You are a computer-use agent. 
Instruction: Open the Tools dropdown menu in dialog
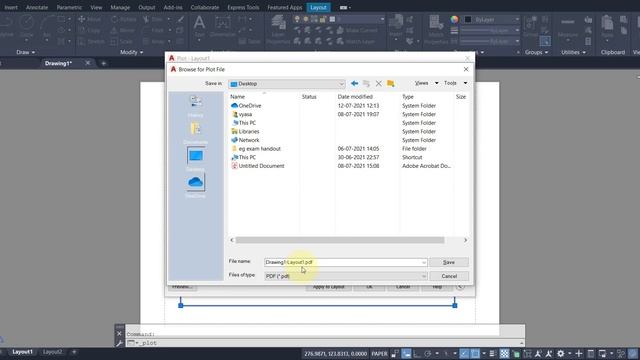coord(456,83)
